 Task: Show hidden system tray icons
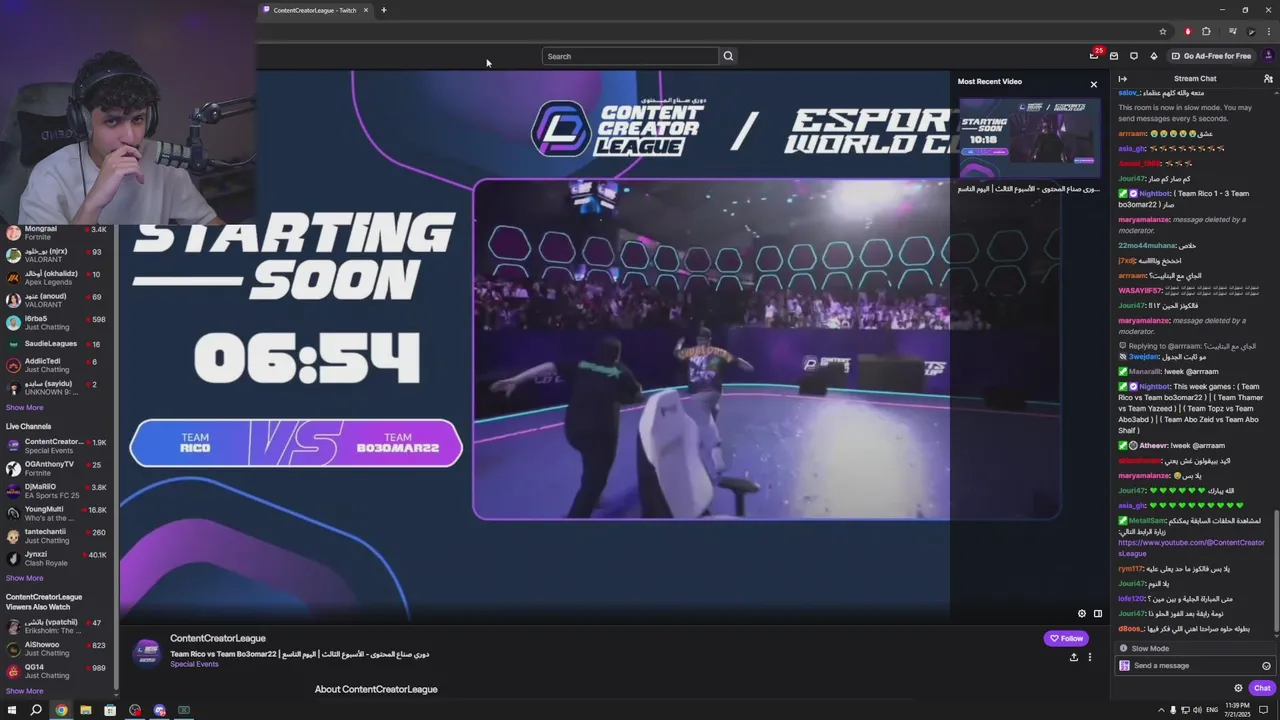pyautogui.click(x=1161, y=710)
